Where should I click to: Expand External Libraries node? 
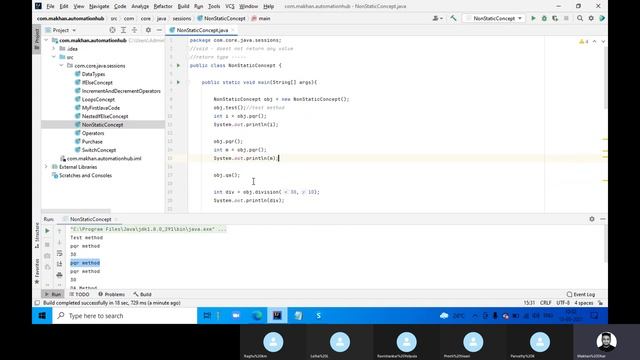[x=46, y=167]
